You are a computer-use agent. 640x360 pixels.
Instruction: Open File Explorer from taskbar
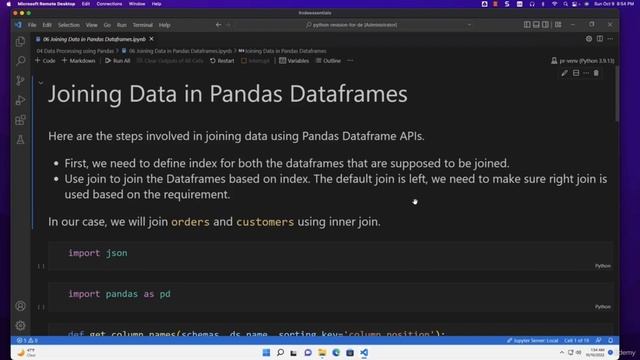coord(322,352)
